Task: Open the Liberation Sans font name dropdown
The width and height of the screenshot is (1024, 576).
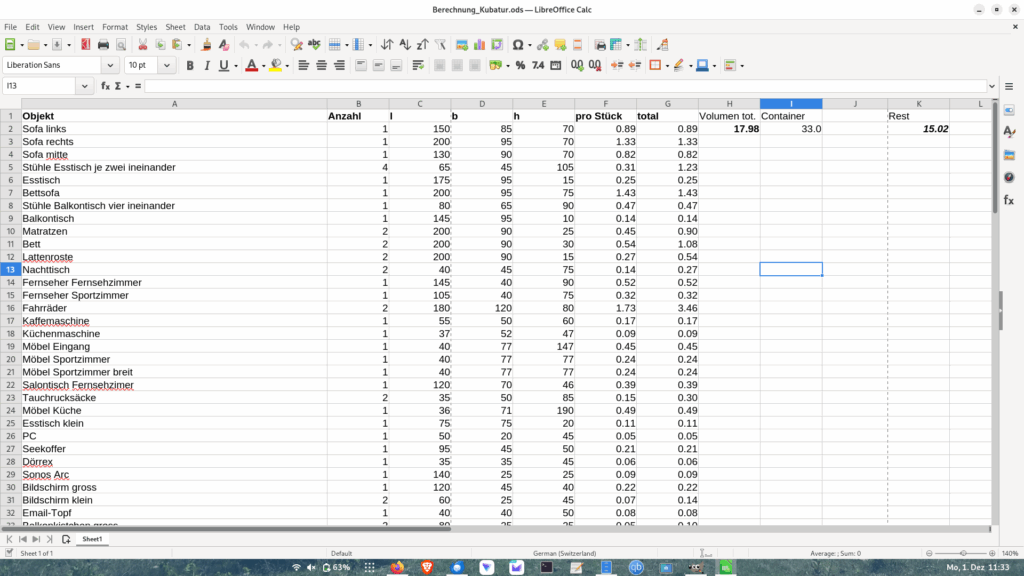Action: 110,66
